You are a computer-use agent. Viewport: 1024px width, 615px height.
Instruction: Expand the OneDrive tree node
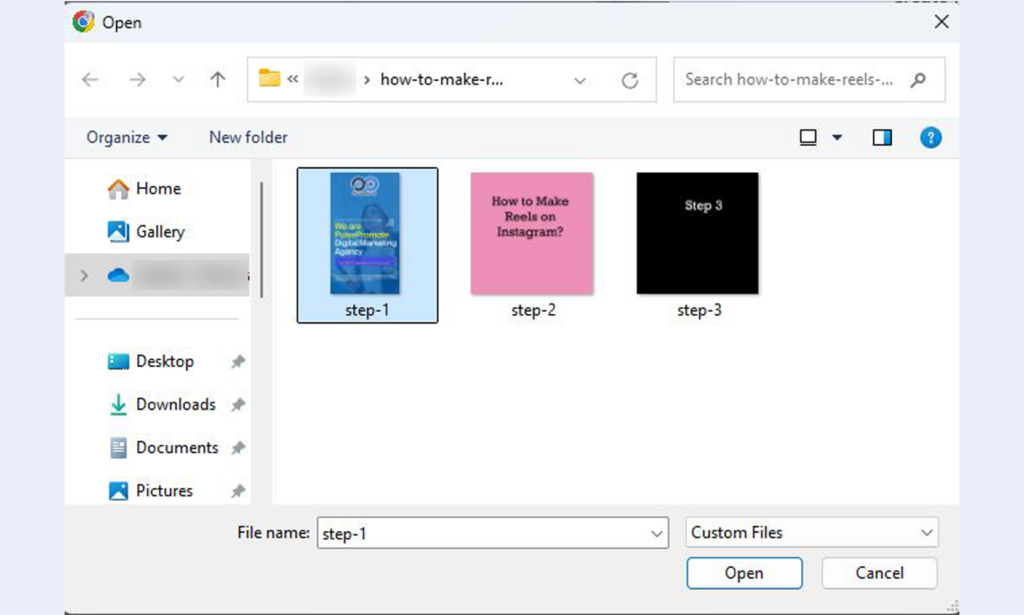pos(84,275)
